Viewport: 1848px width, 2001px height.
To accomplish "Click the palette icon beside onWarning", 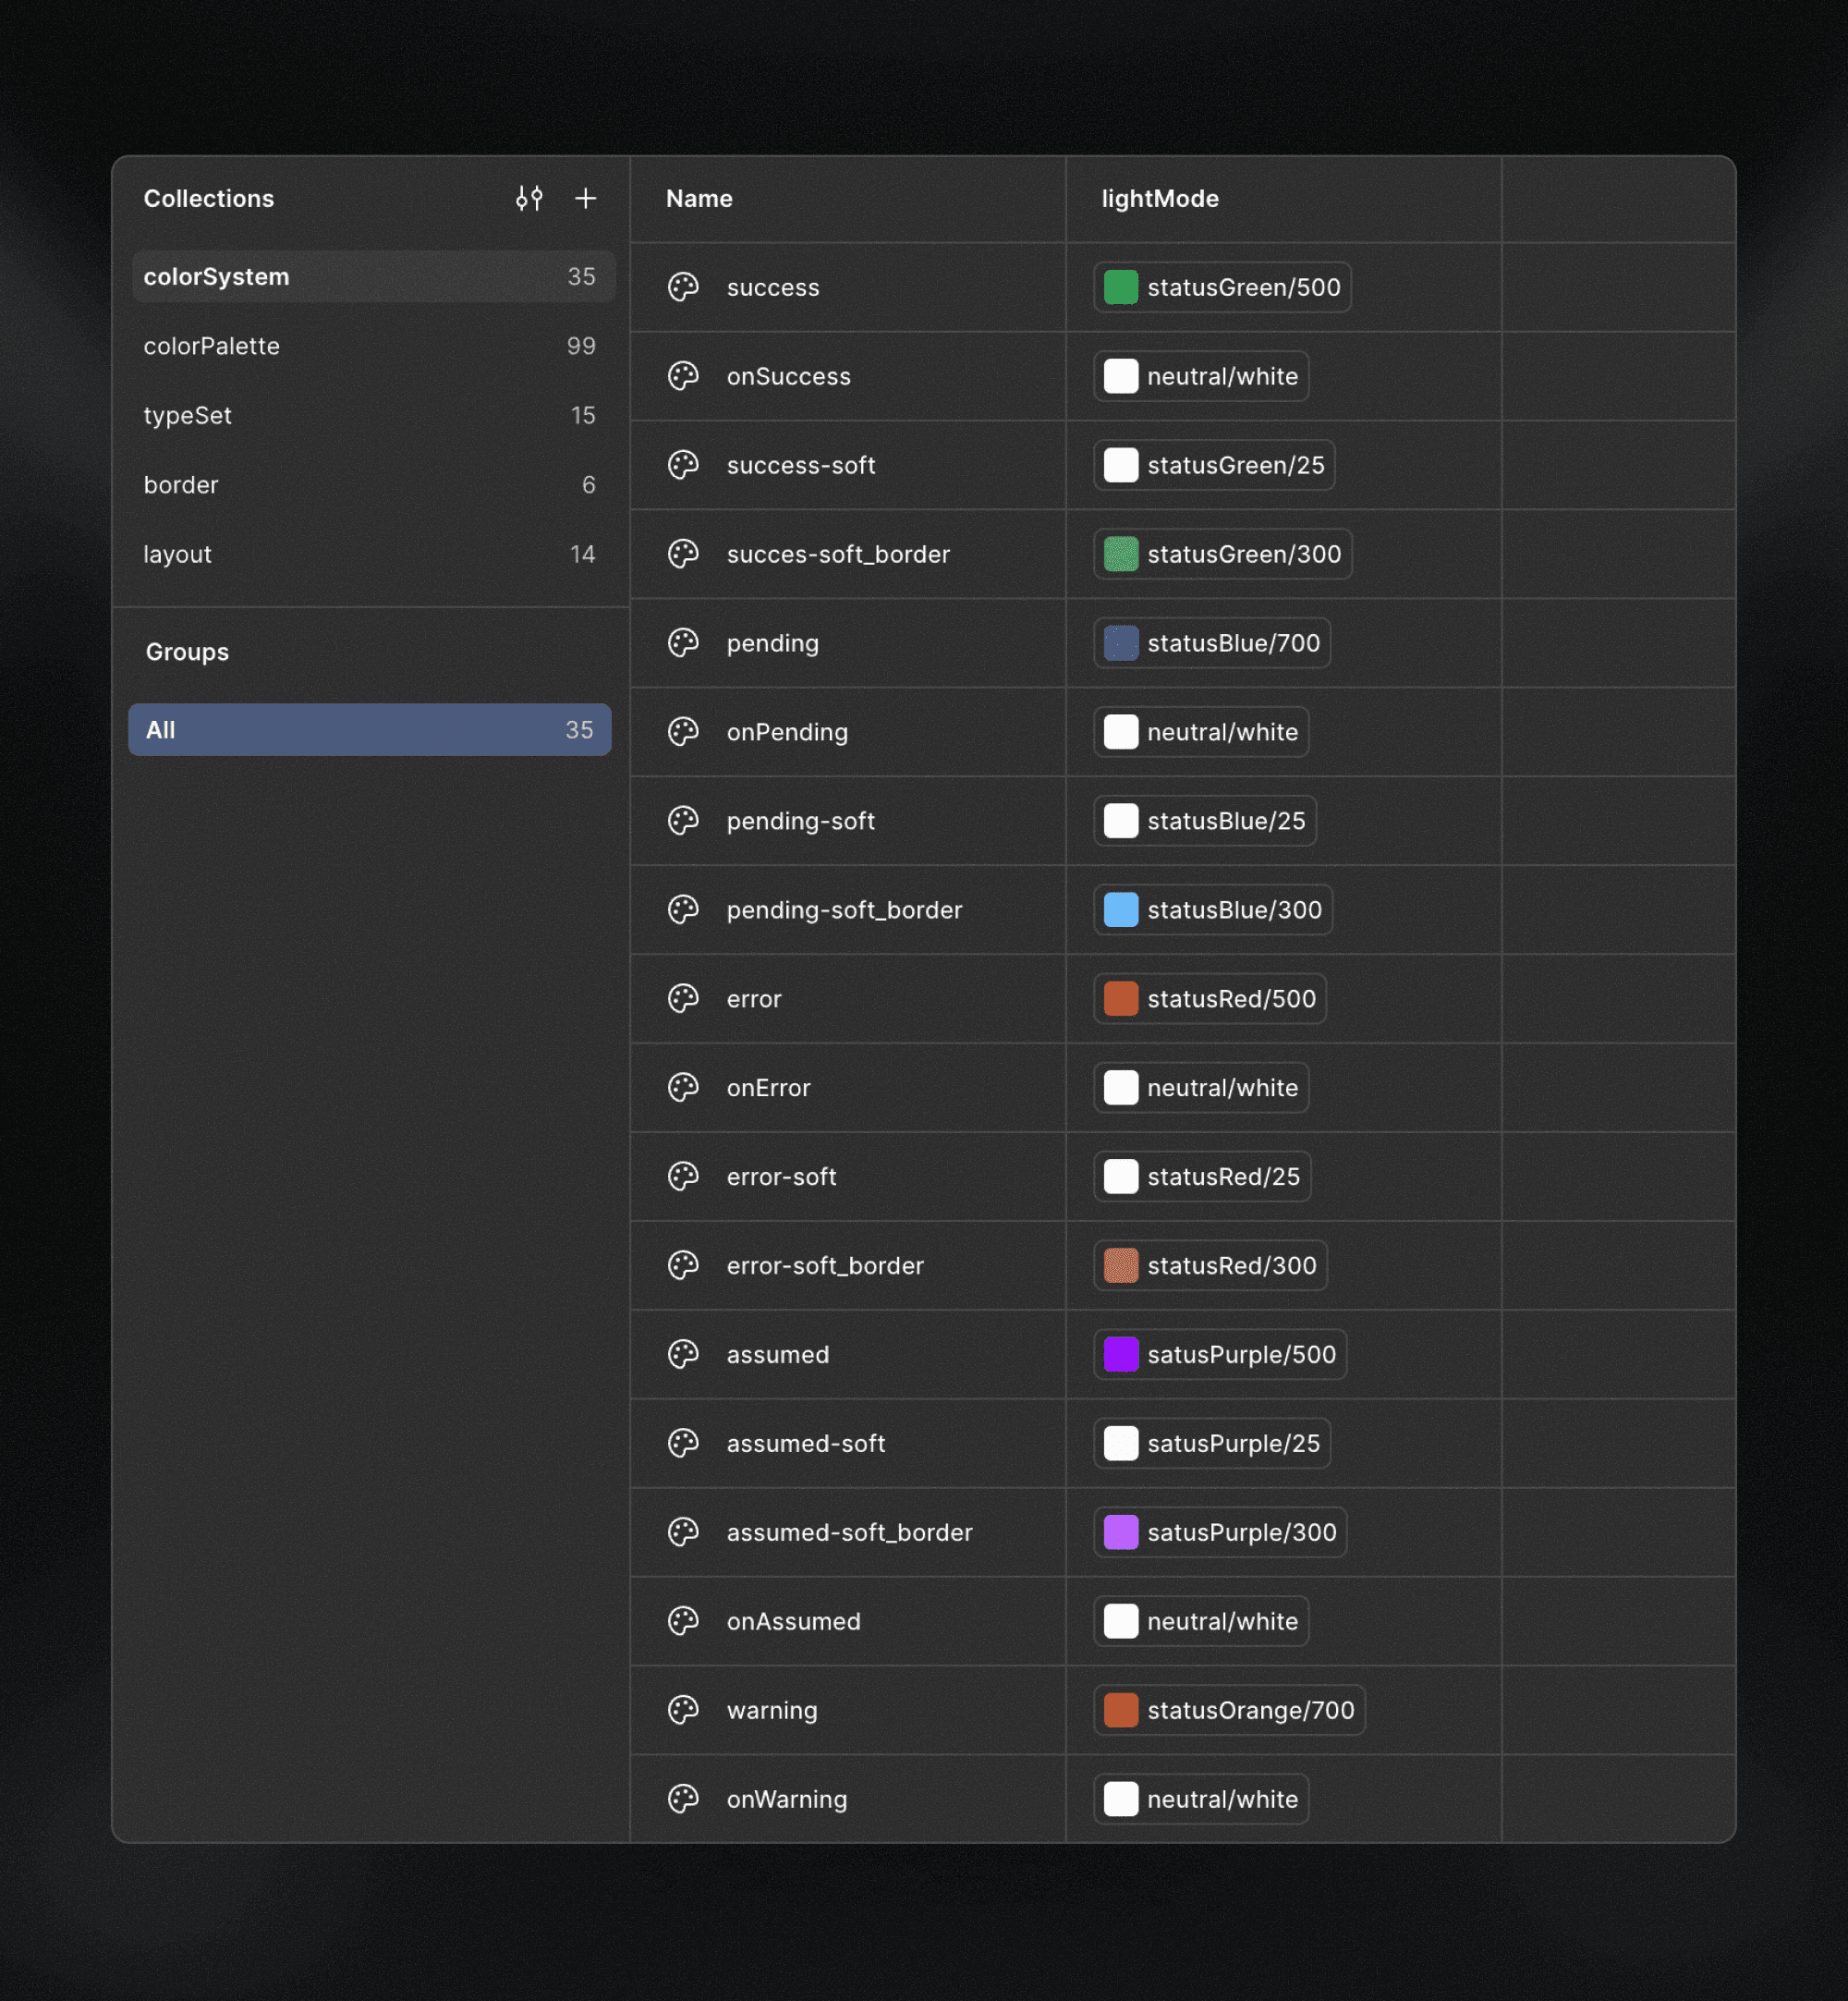I will coord(683,1799).
